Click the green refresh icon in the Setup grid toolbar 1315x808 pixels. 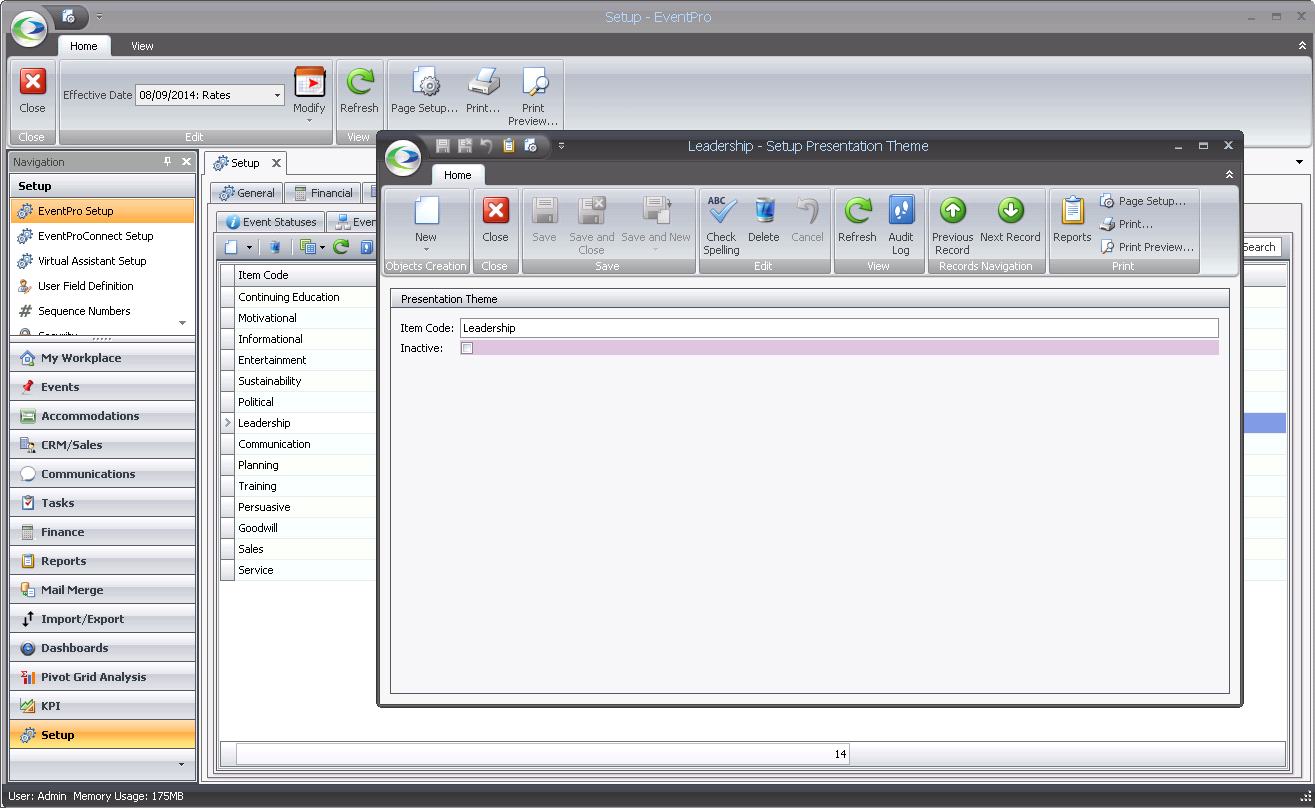point(341,247)
